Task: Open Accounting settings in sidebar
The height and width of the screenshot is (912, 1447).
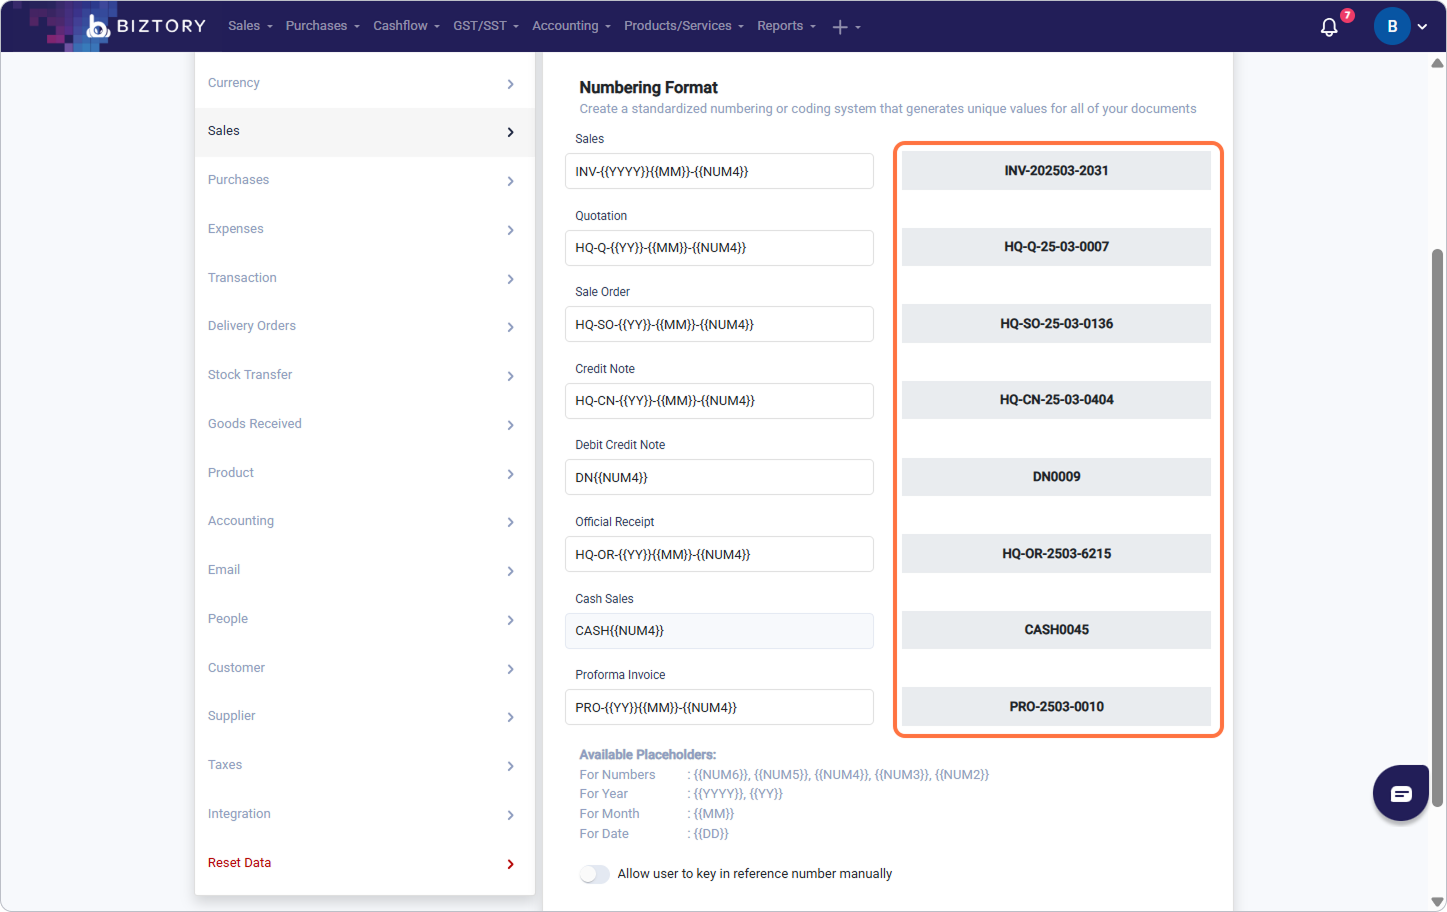Action: coord(365,521)
